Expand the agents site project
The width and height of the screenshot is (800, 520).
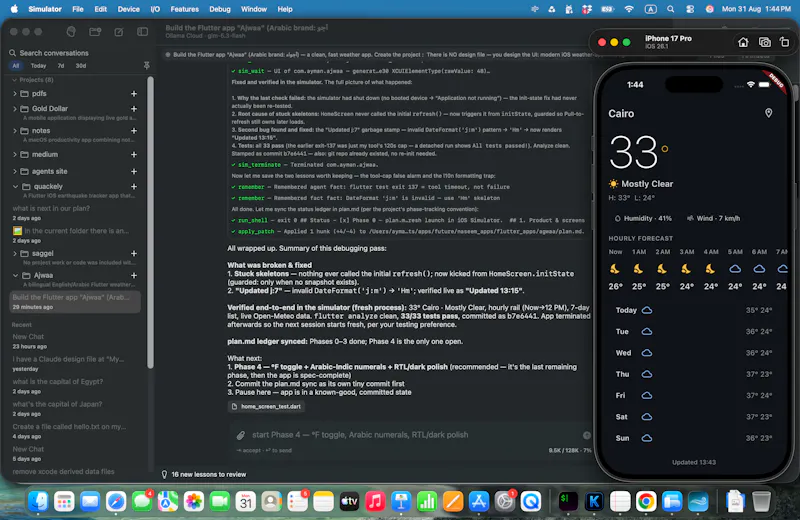pyautogui.click(x=15, y=171)
